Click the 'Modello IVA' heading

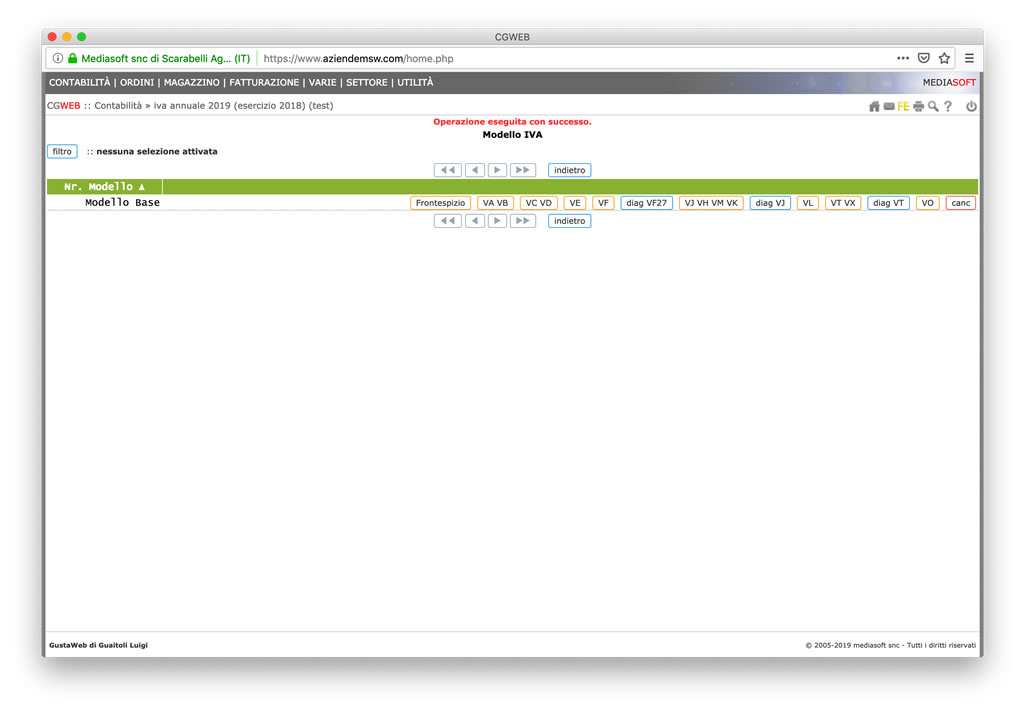pos(512,134)
